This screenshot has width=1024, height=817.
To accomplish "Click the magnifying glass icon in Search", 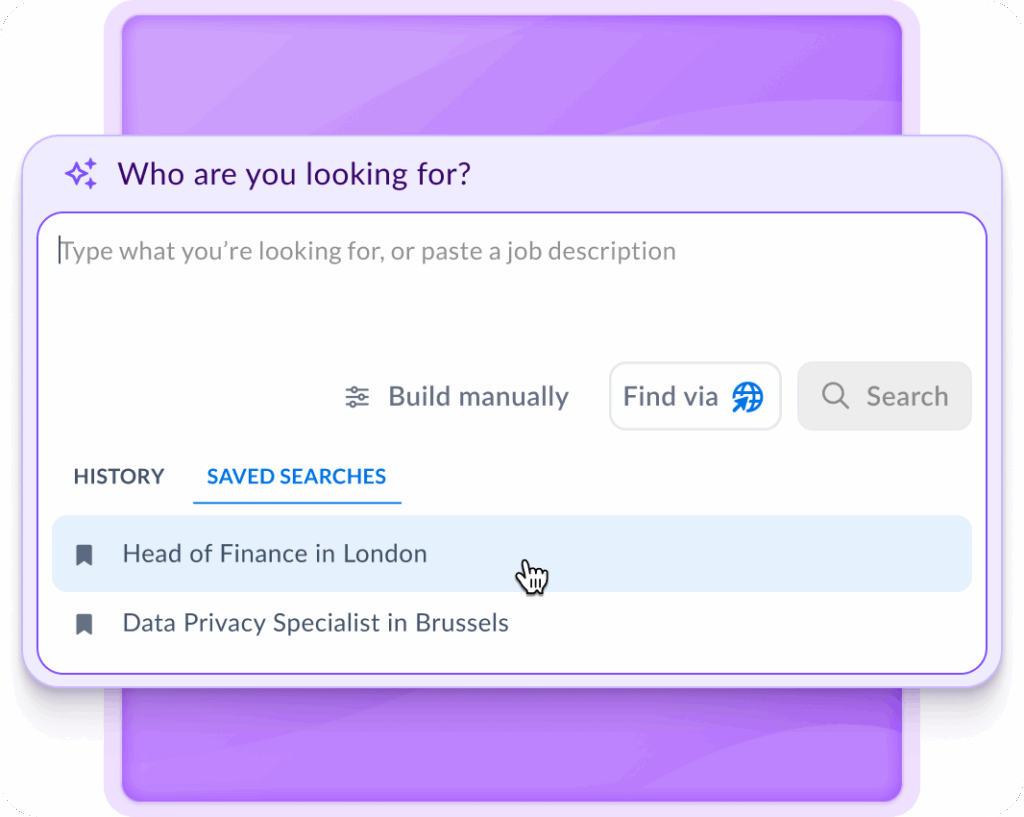I will 835,397.
